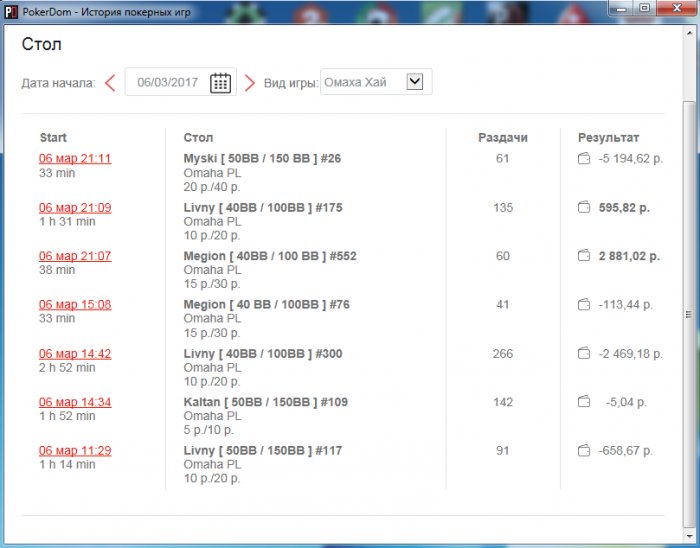Open session link 06 мар 14:34
Image resolution: width=700 pixels, height=548 pixels.
pyautogui.click(x=75, y=402)
